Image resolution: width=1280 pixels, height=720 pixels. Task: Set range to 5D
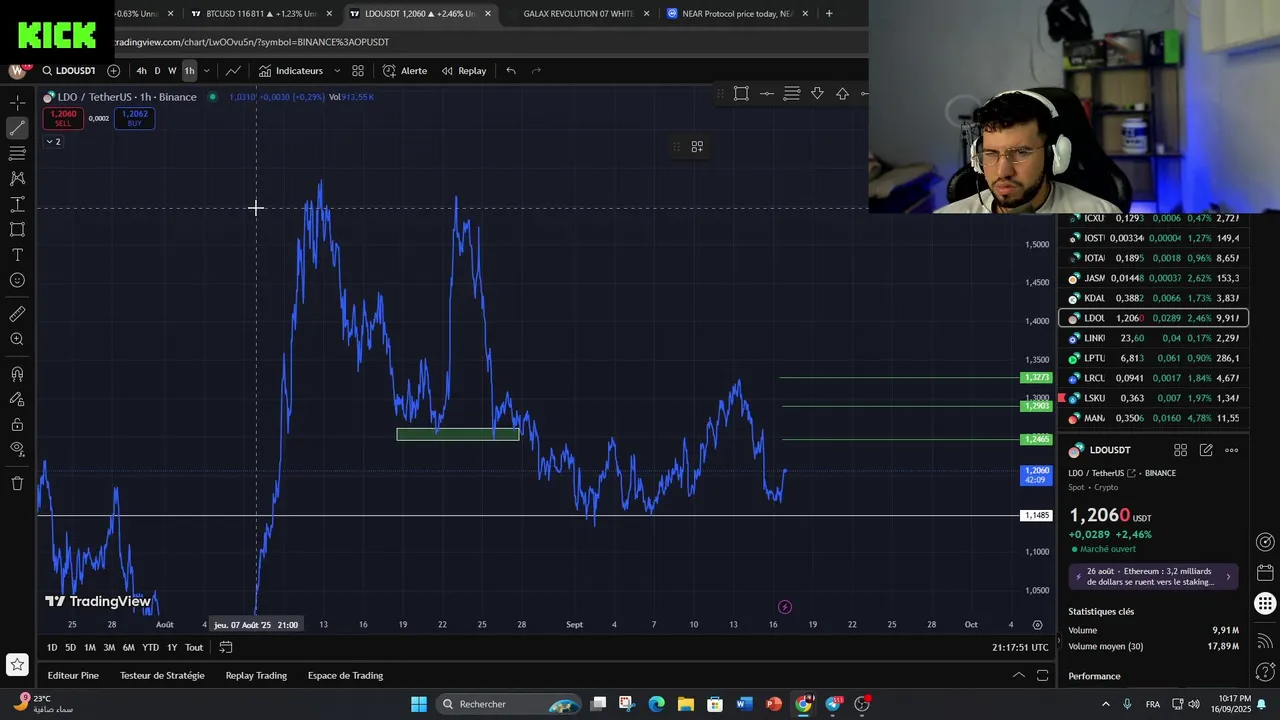click(70, 648)
